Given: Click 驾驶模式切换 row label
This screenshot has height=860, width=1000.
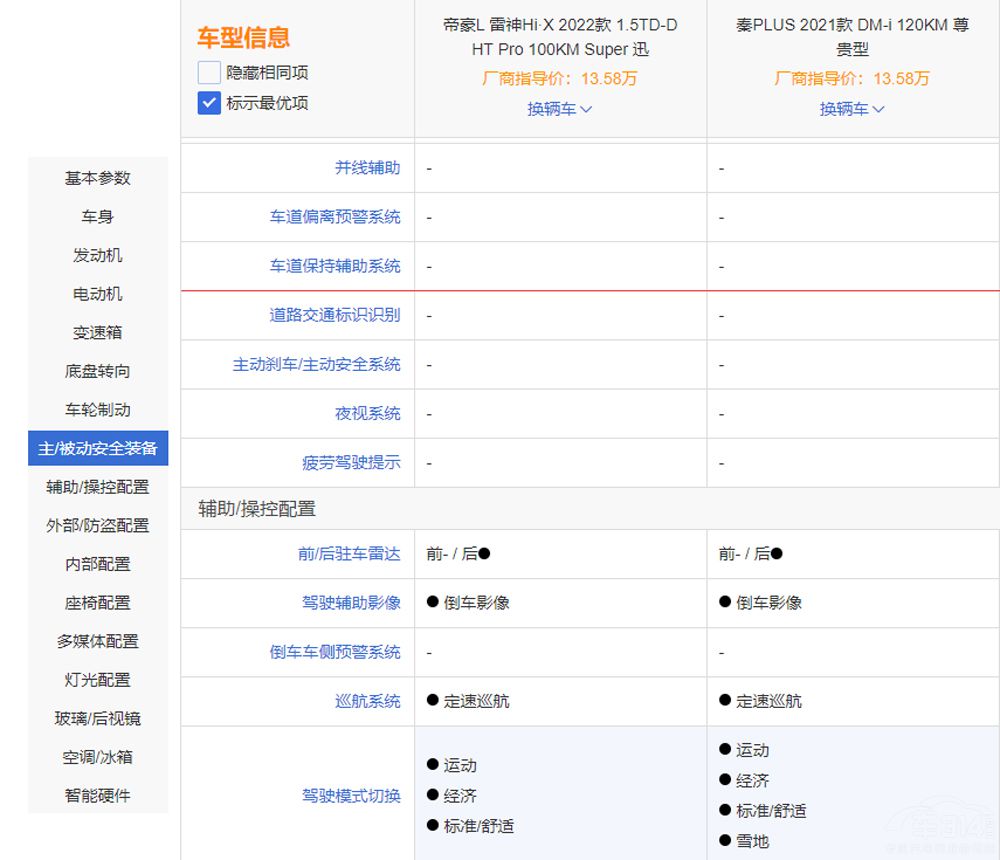Looking at the screenshot, I should [x=351, y=796].
